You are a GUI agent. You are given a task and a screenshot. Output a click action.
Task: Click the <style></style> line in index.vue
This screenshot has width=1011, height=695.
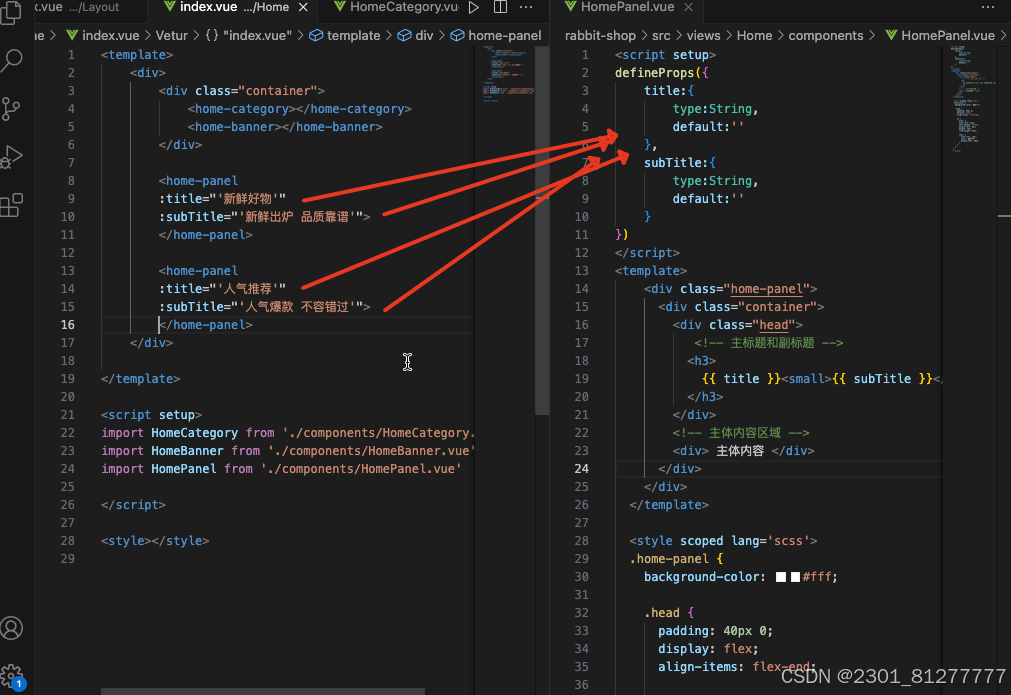(155, 541)
